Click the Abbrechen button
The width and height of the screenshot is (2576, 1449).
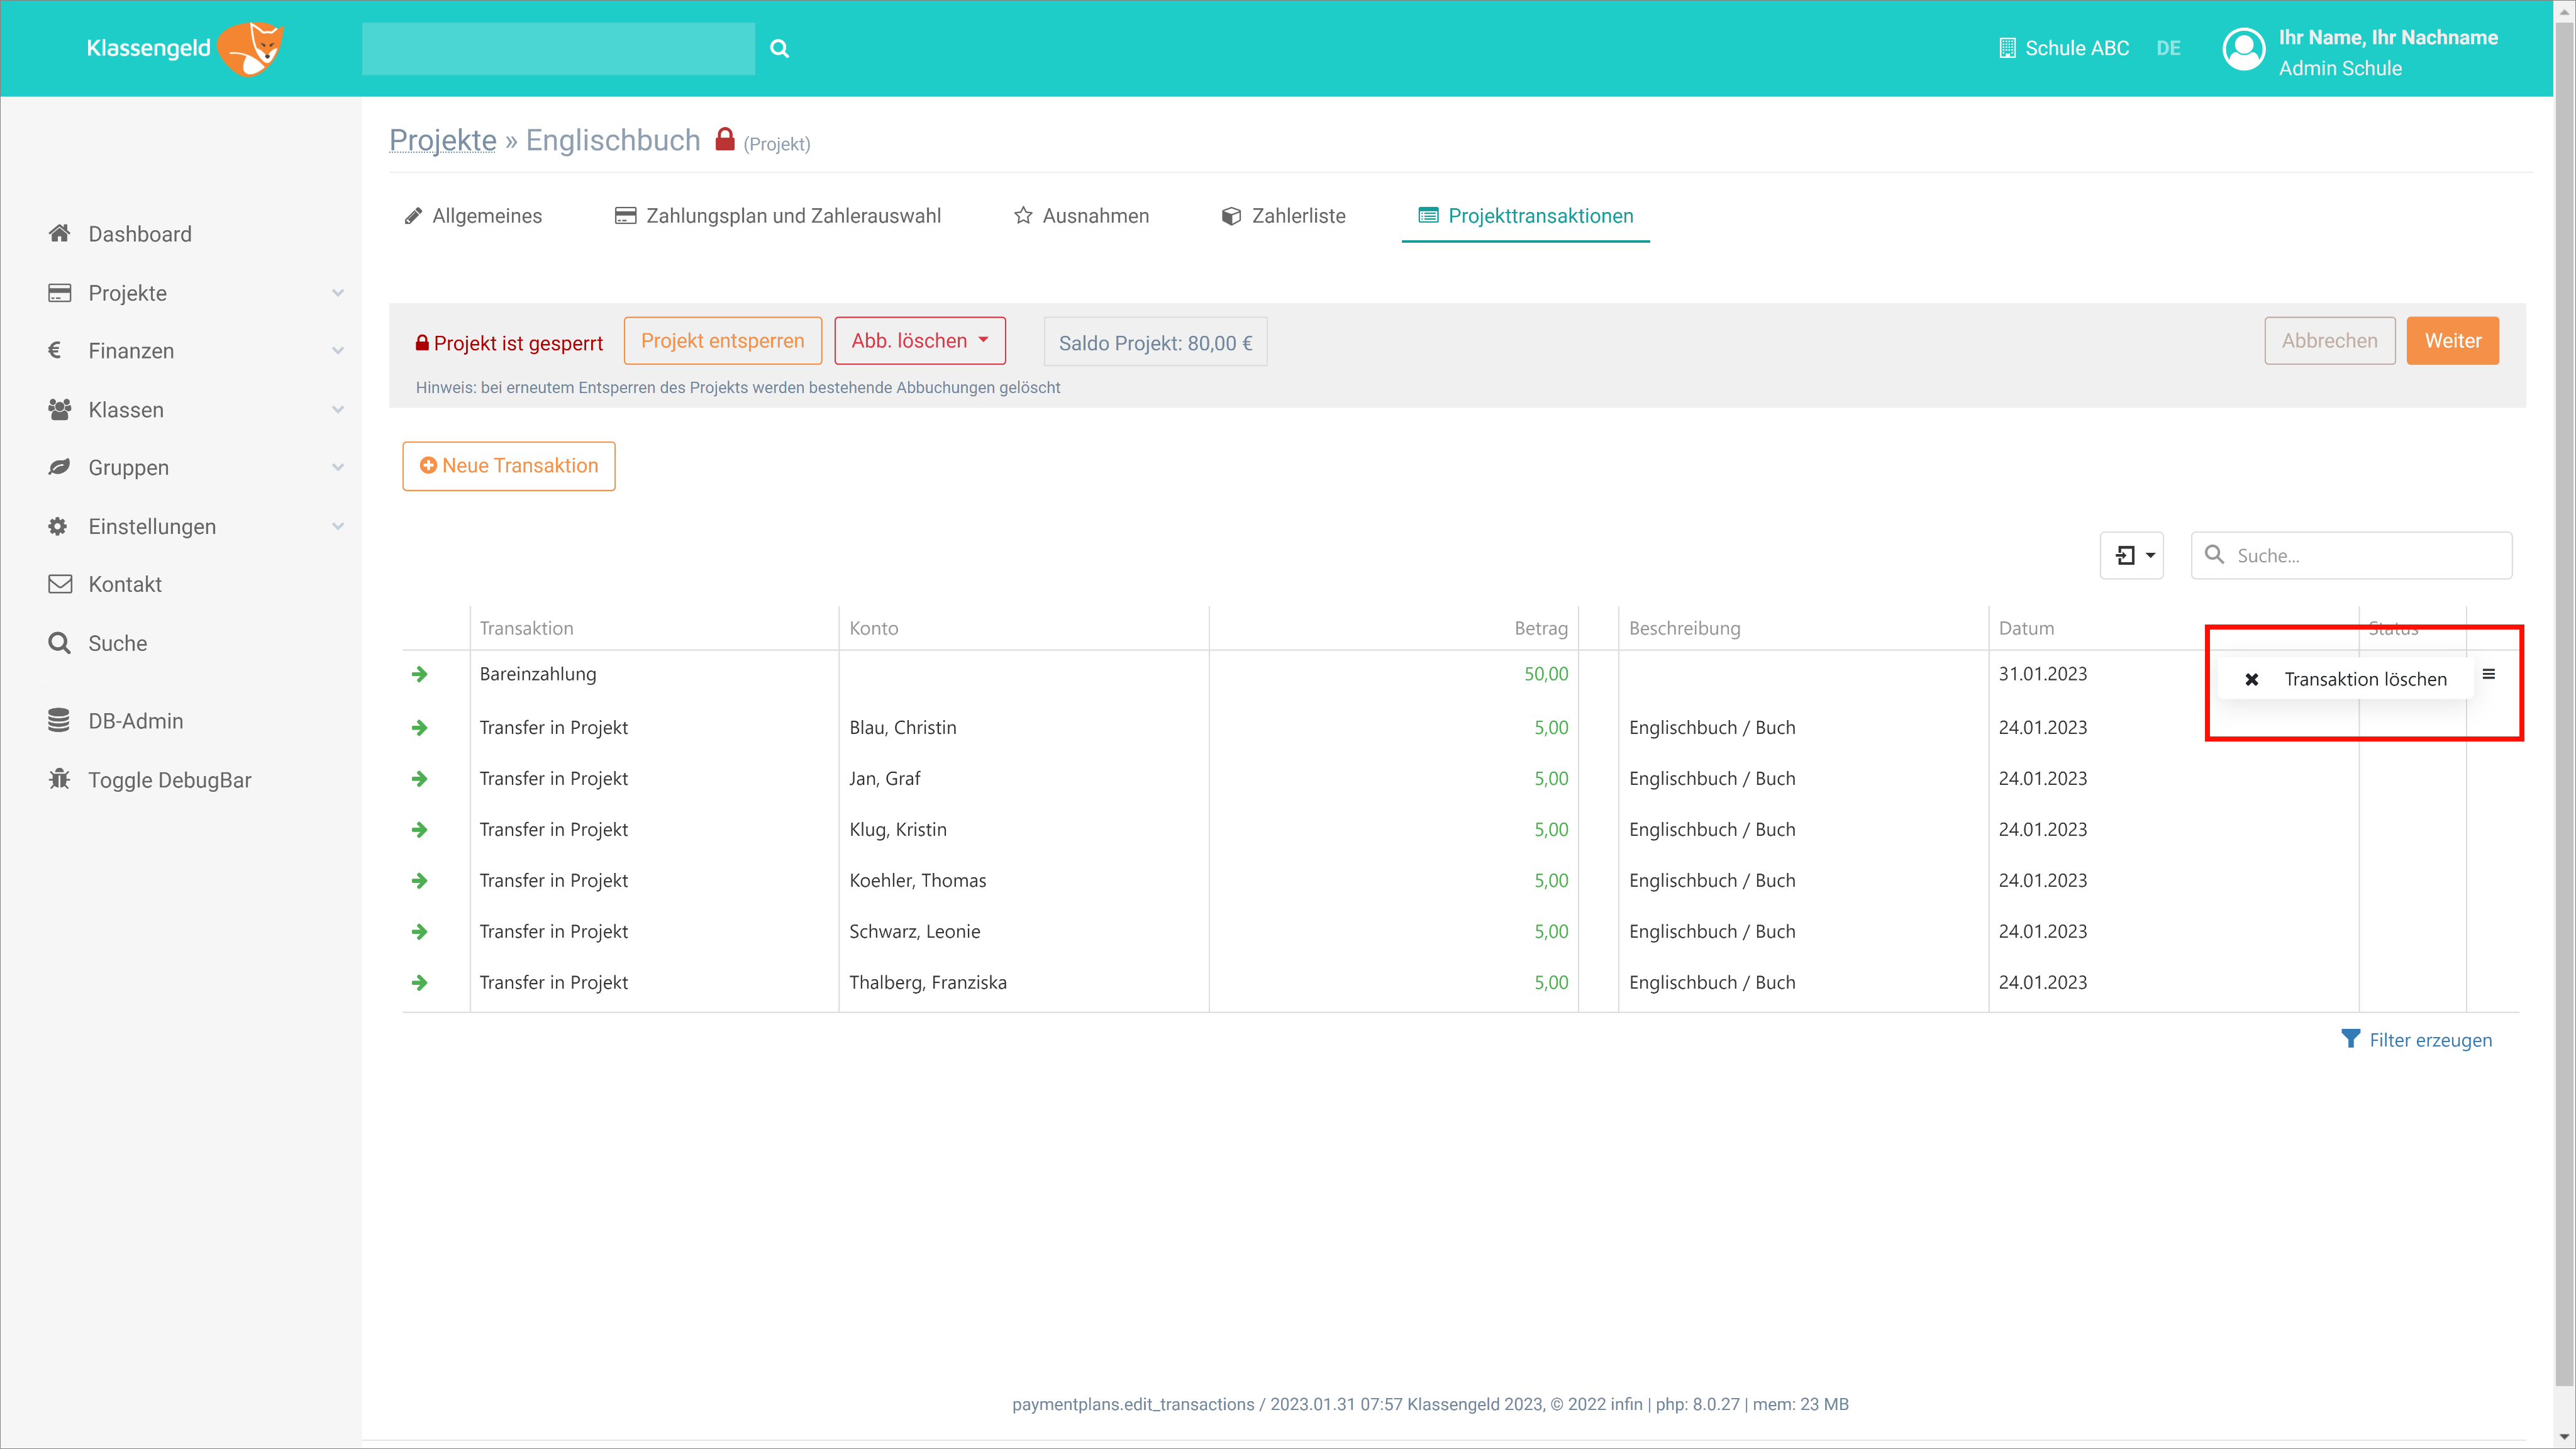coord(2329,341)
